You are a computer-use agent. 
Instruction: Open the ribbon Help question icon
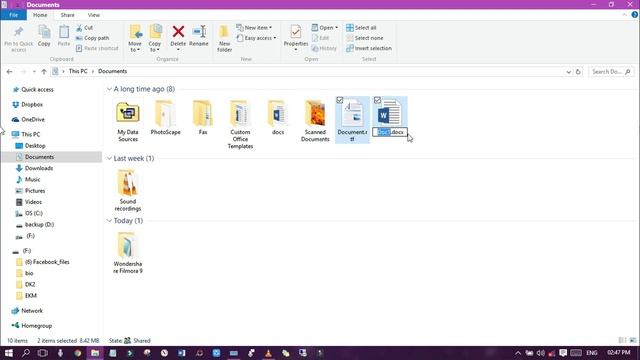pyautogui.click(x=635, y=15)
